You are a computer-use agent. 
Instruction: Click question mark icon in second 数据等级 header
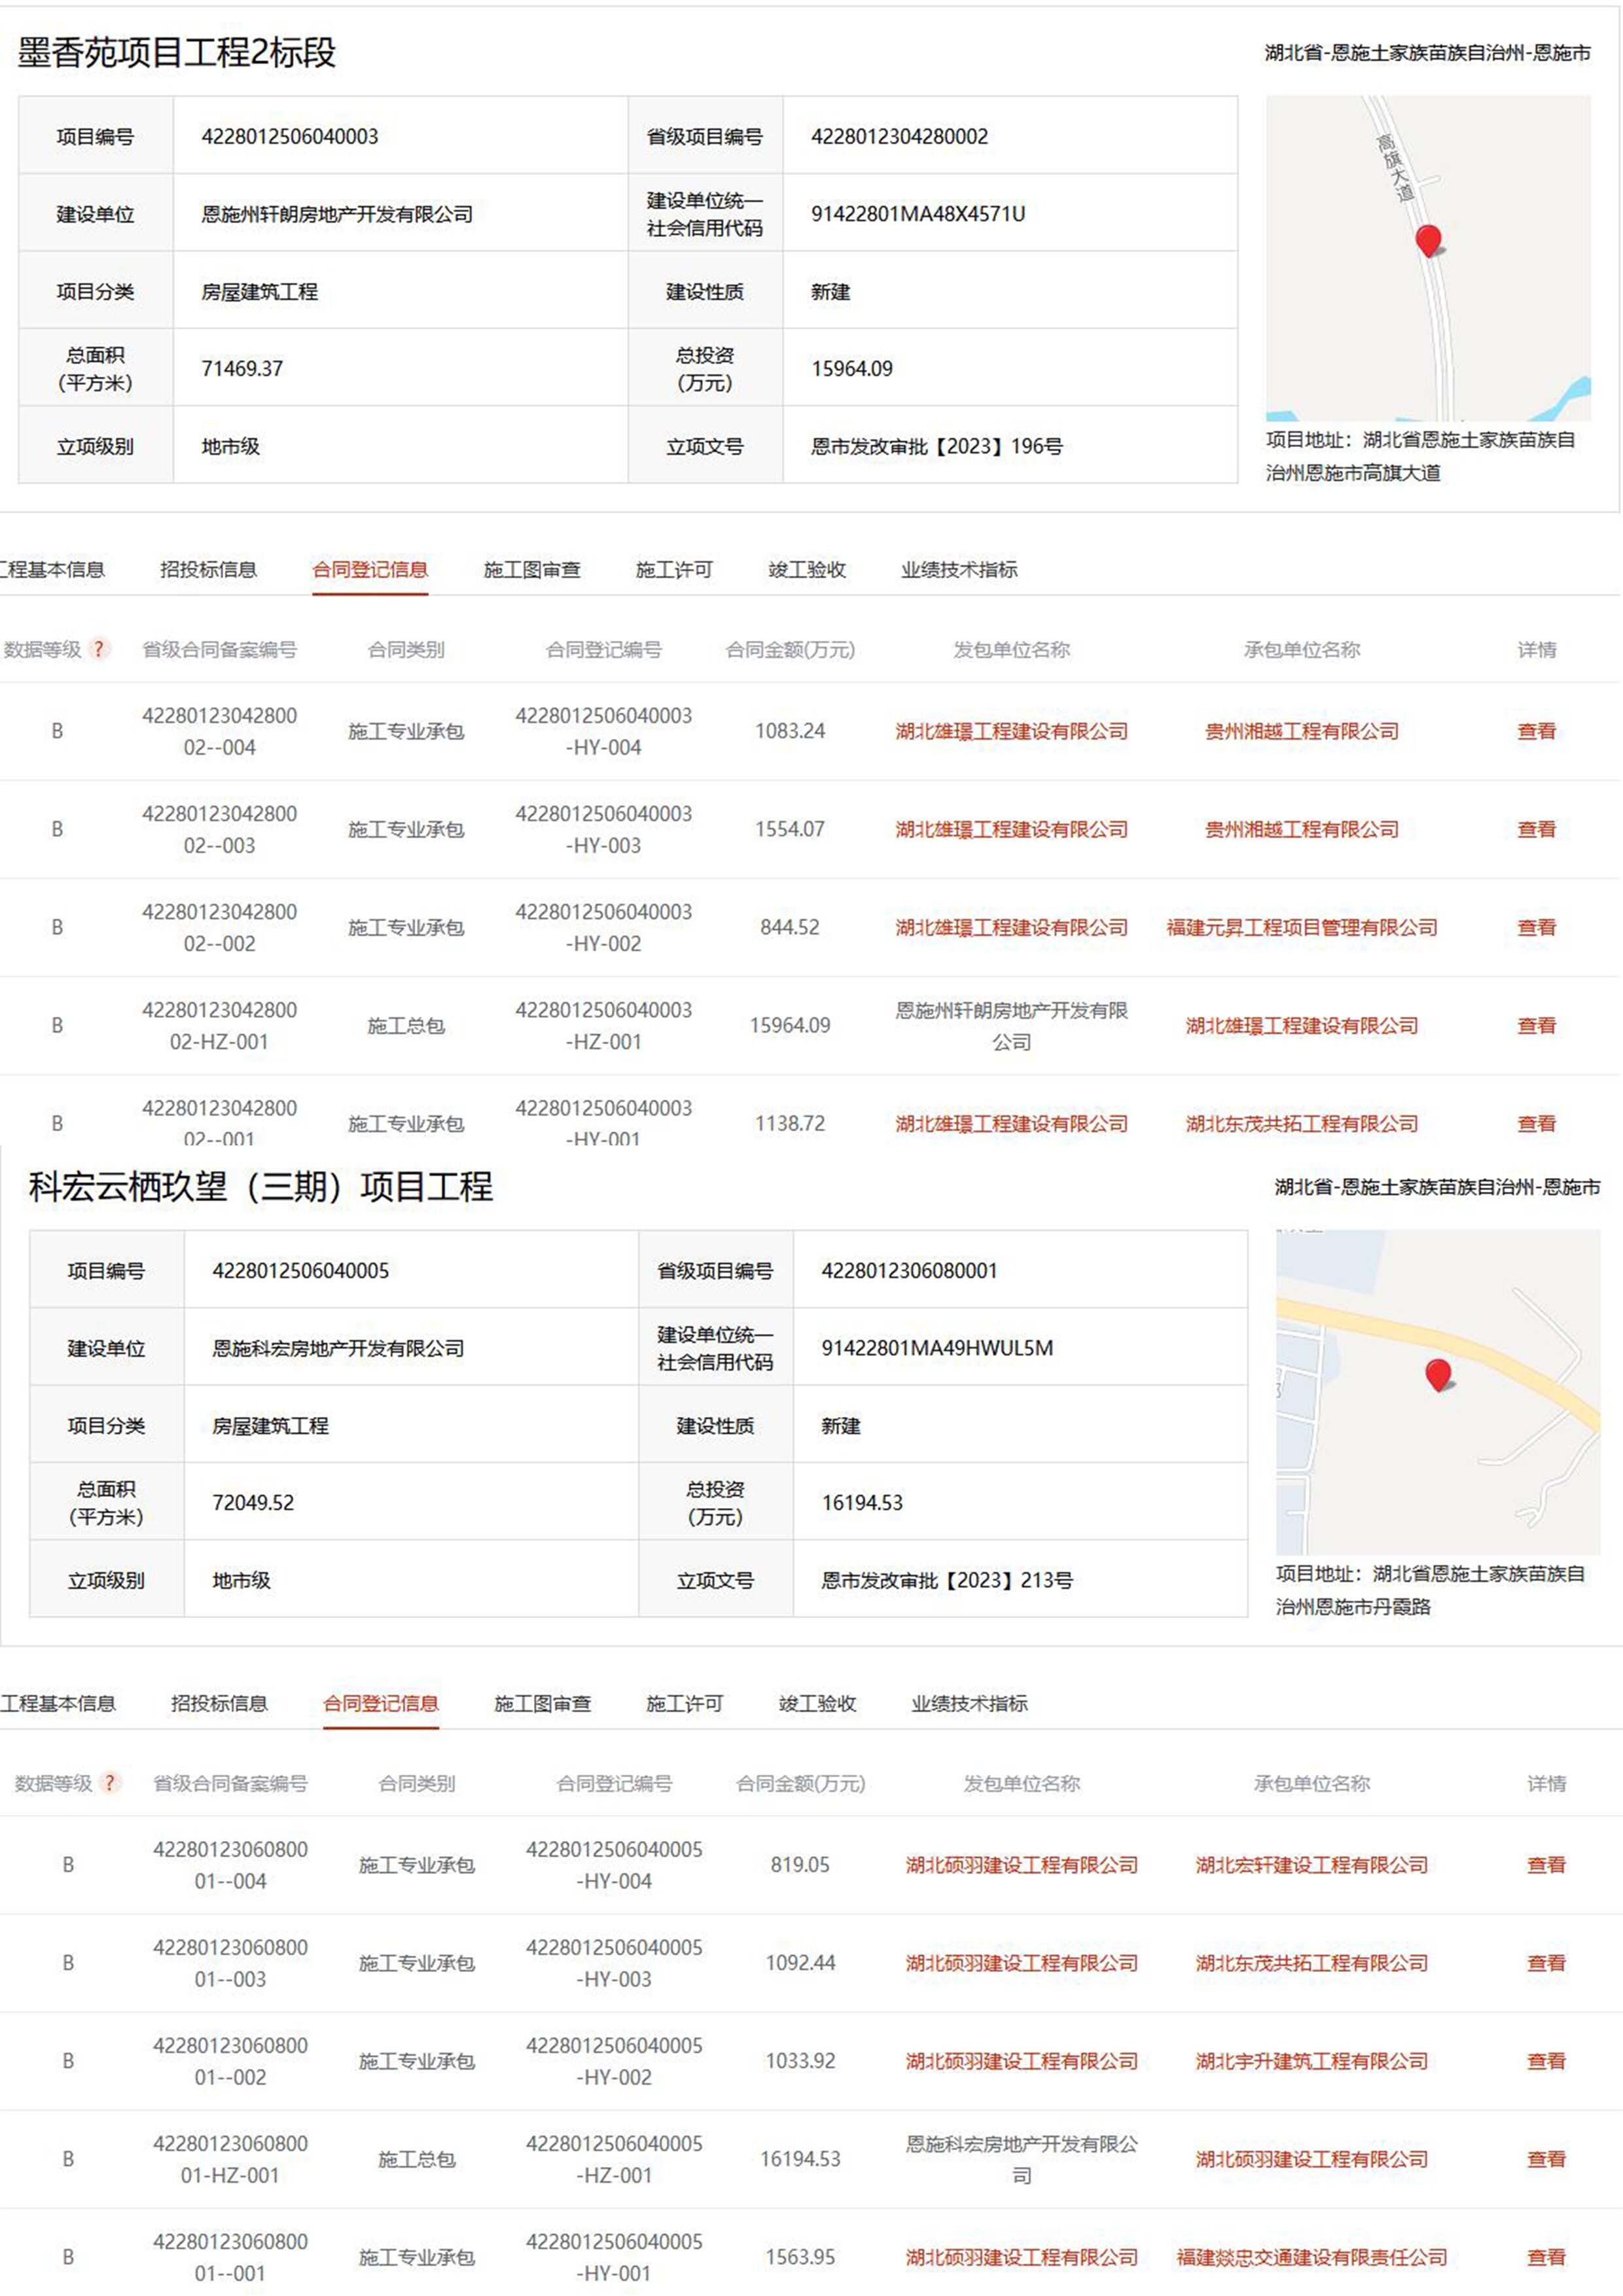tap(109, 1783)
